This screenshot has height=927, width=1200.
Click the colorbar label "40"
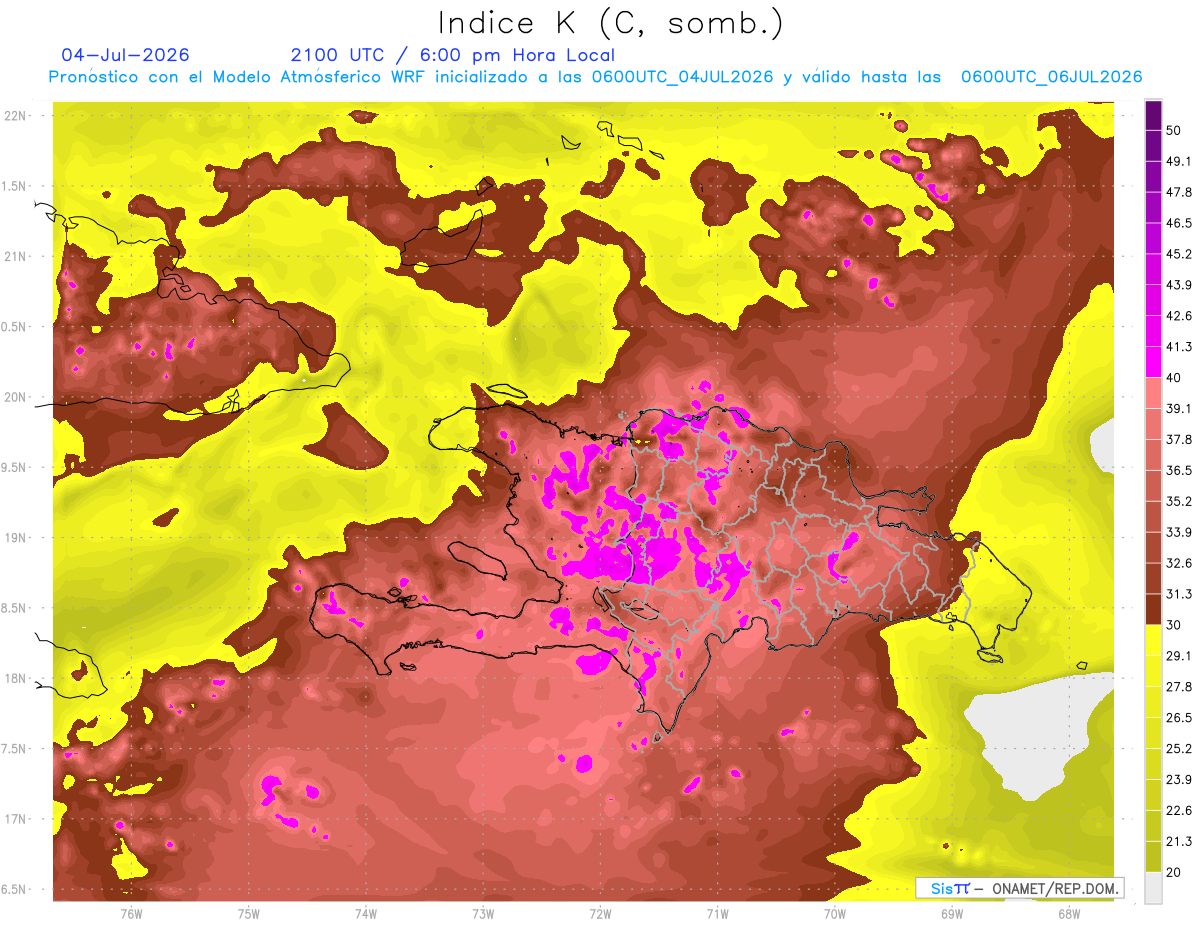click(1174, 378)
